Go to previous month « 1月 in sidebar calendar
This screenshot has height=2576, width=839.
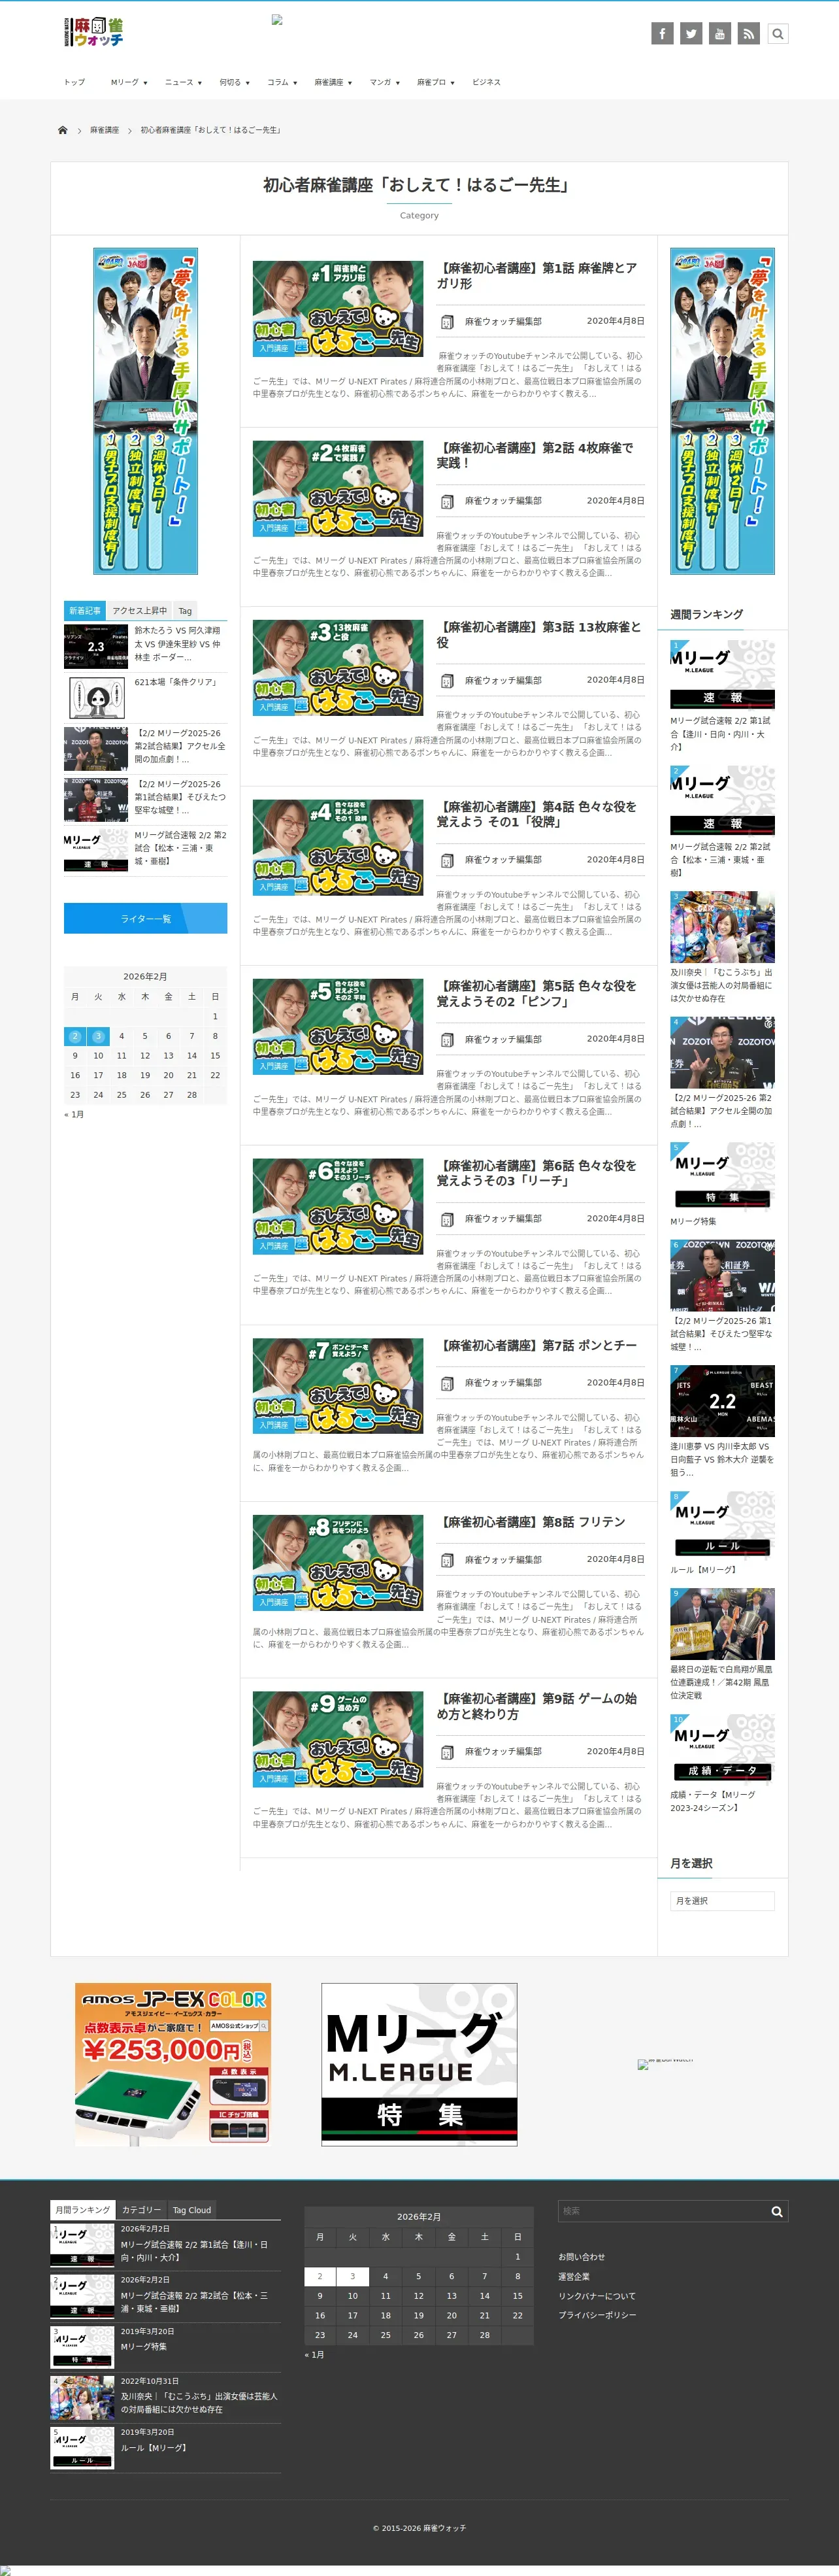[x=74, y=1114]
